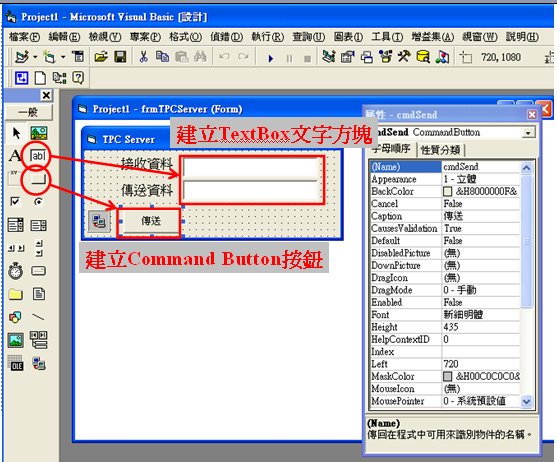Screen dimensions: 557x462
Task: Open the 工具(T) menu
Action: [387, 37]
